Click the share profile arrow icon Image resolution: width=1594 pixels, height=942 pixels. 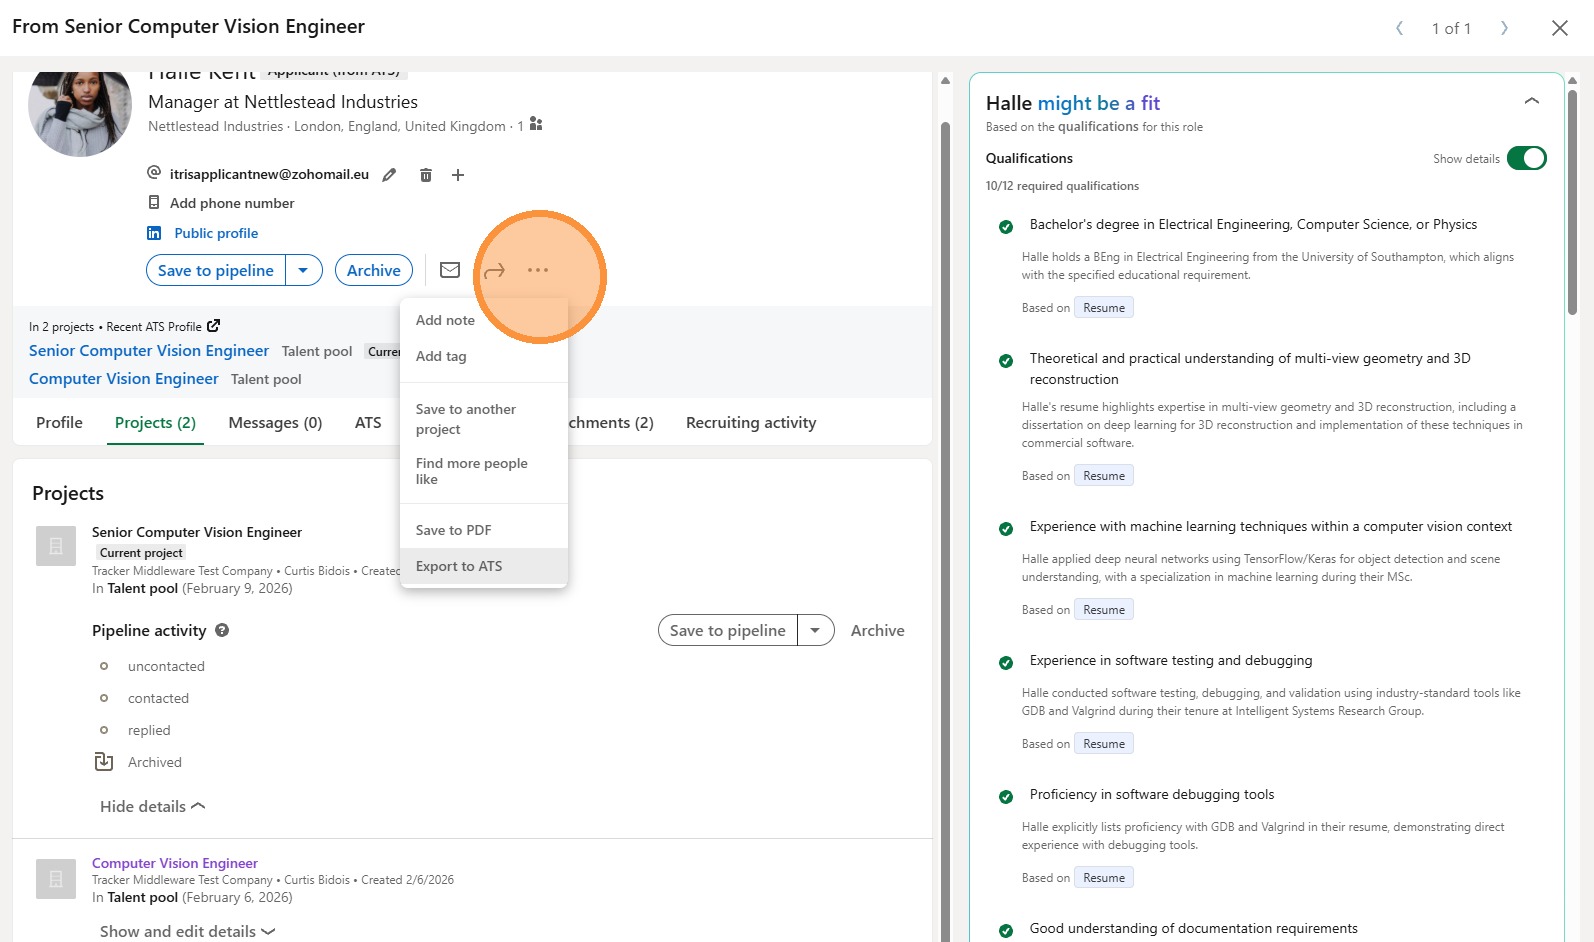[494, 270]
